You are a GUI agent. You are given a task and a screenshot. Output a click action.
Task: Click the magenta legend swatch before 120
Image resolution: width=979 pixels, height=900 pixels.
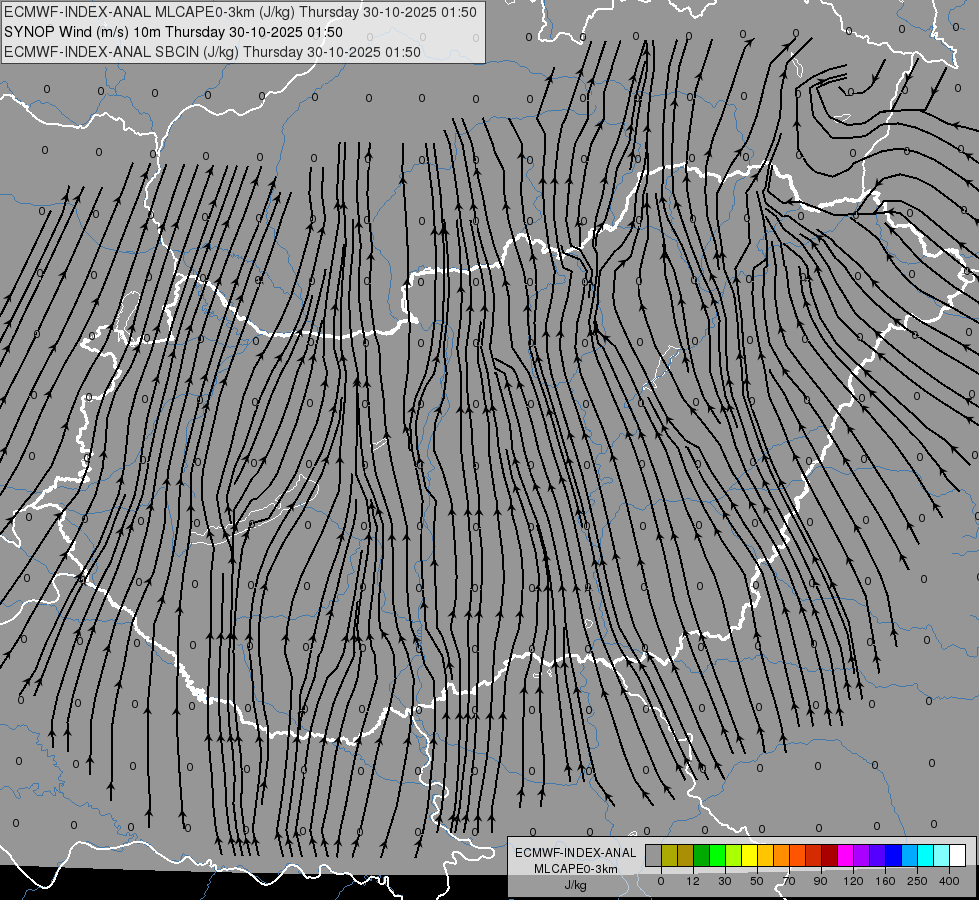845,856
